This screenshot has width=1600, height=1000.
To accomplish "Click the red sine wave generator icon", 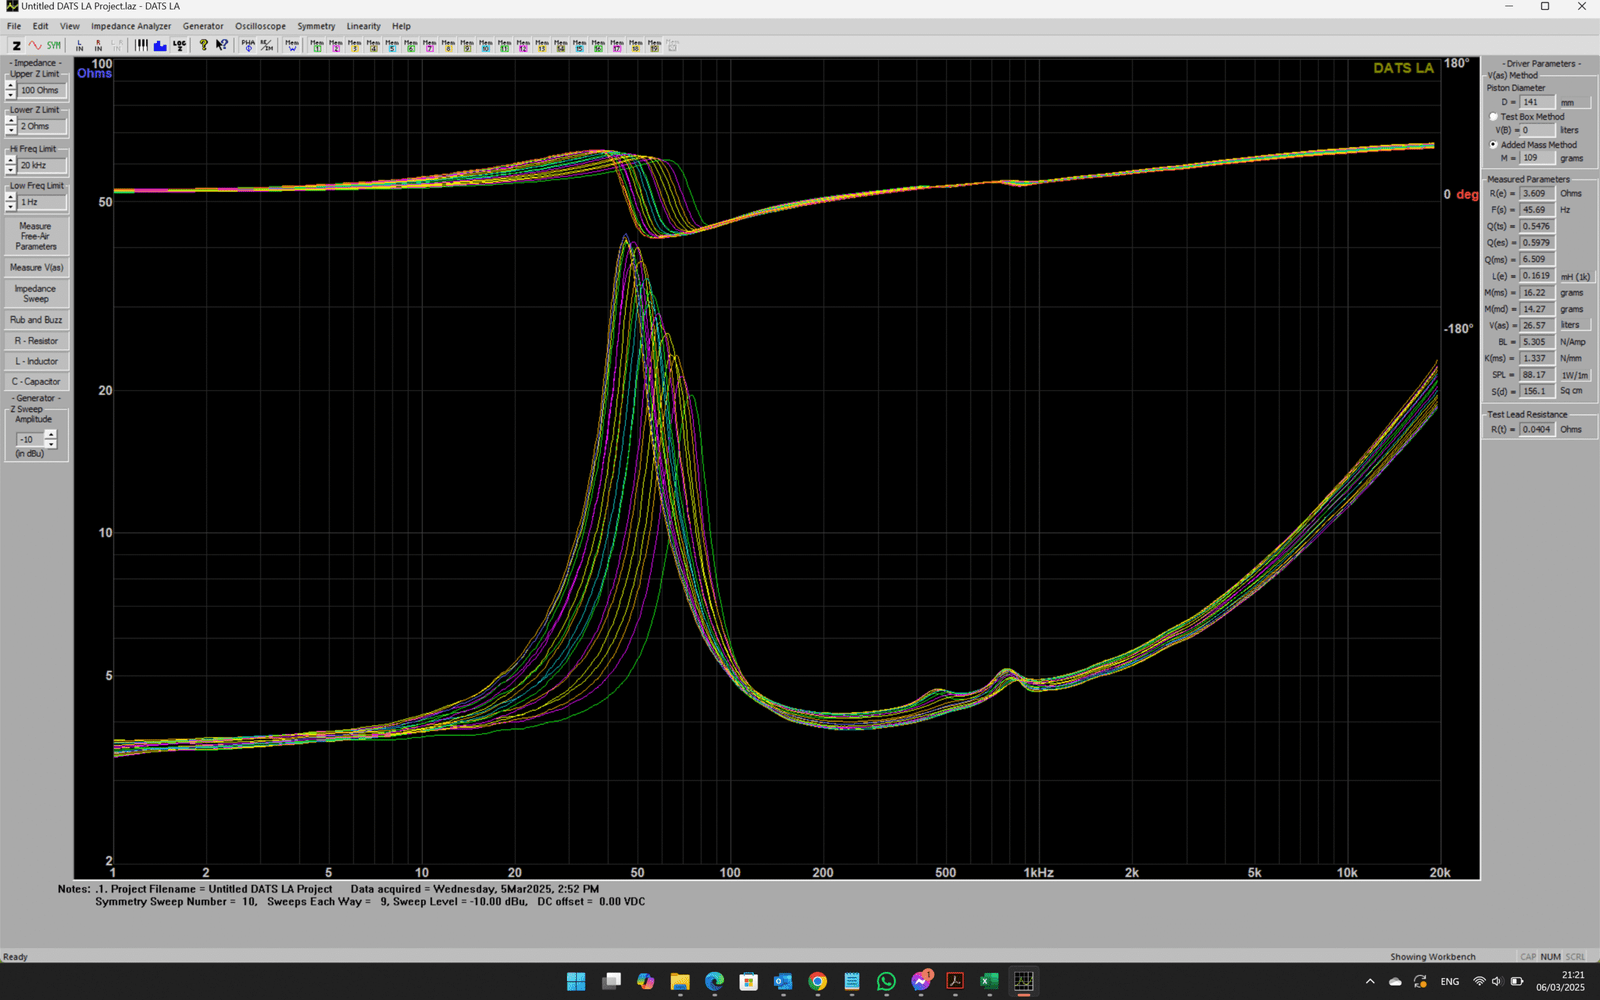I will (x=35, y=45).
